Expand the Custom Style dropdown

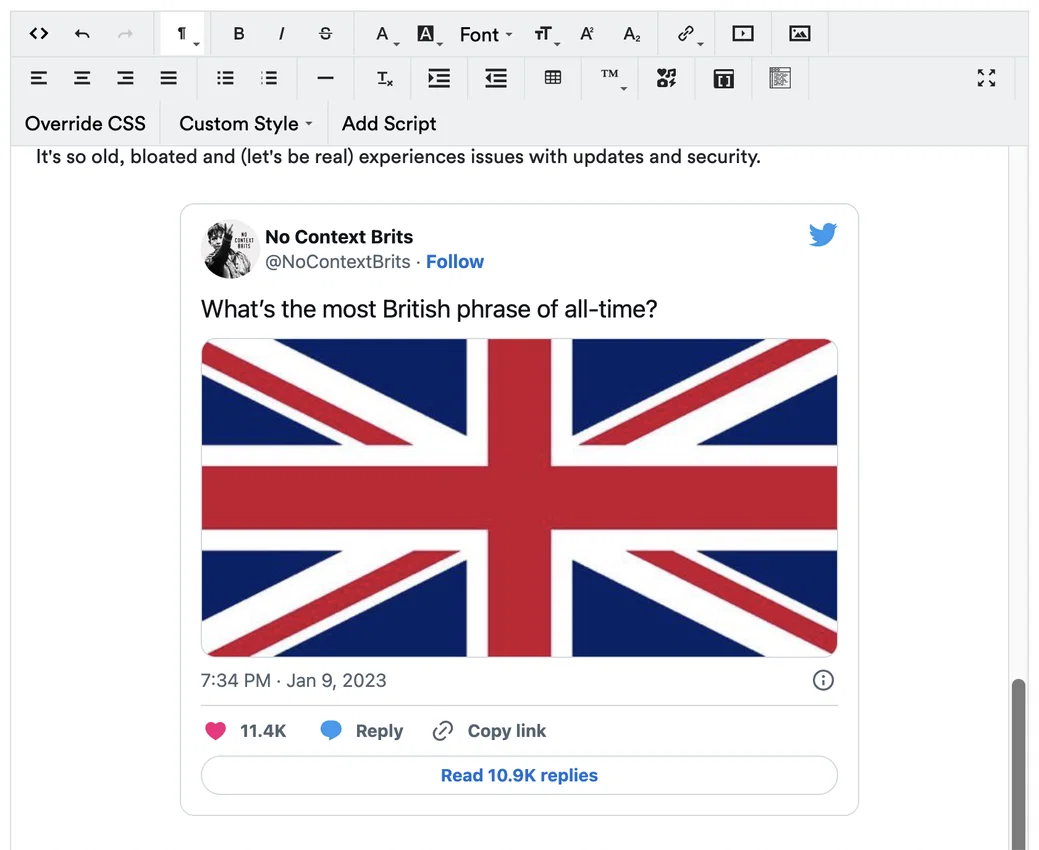[x=246, y=124]
